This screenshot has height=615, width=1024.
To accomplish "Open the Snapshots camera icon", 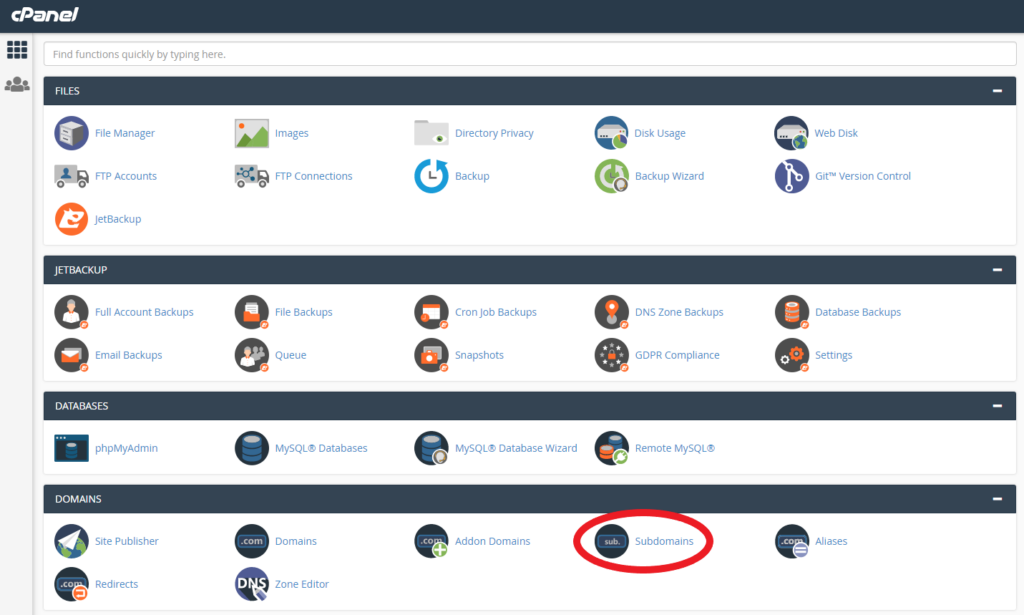I will click(431, 355).
